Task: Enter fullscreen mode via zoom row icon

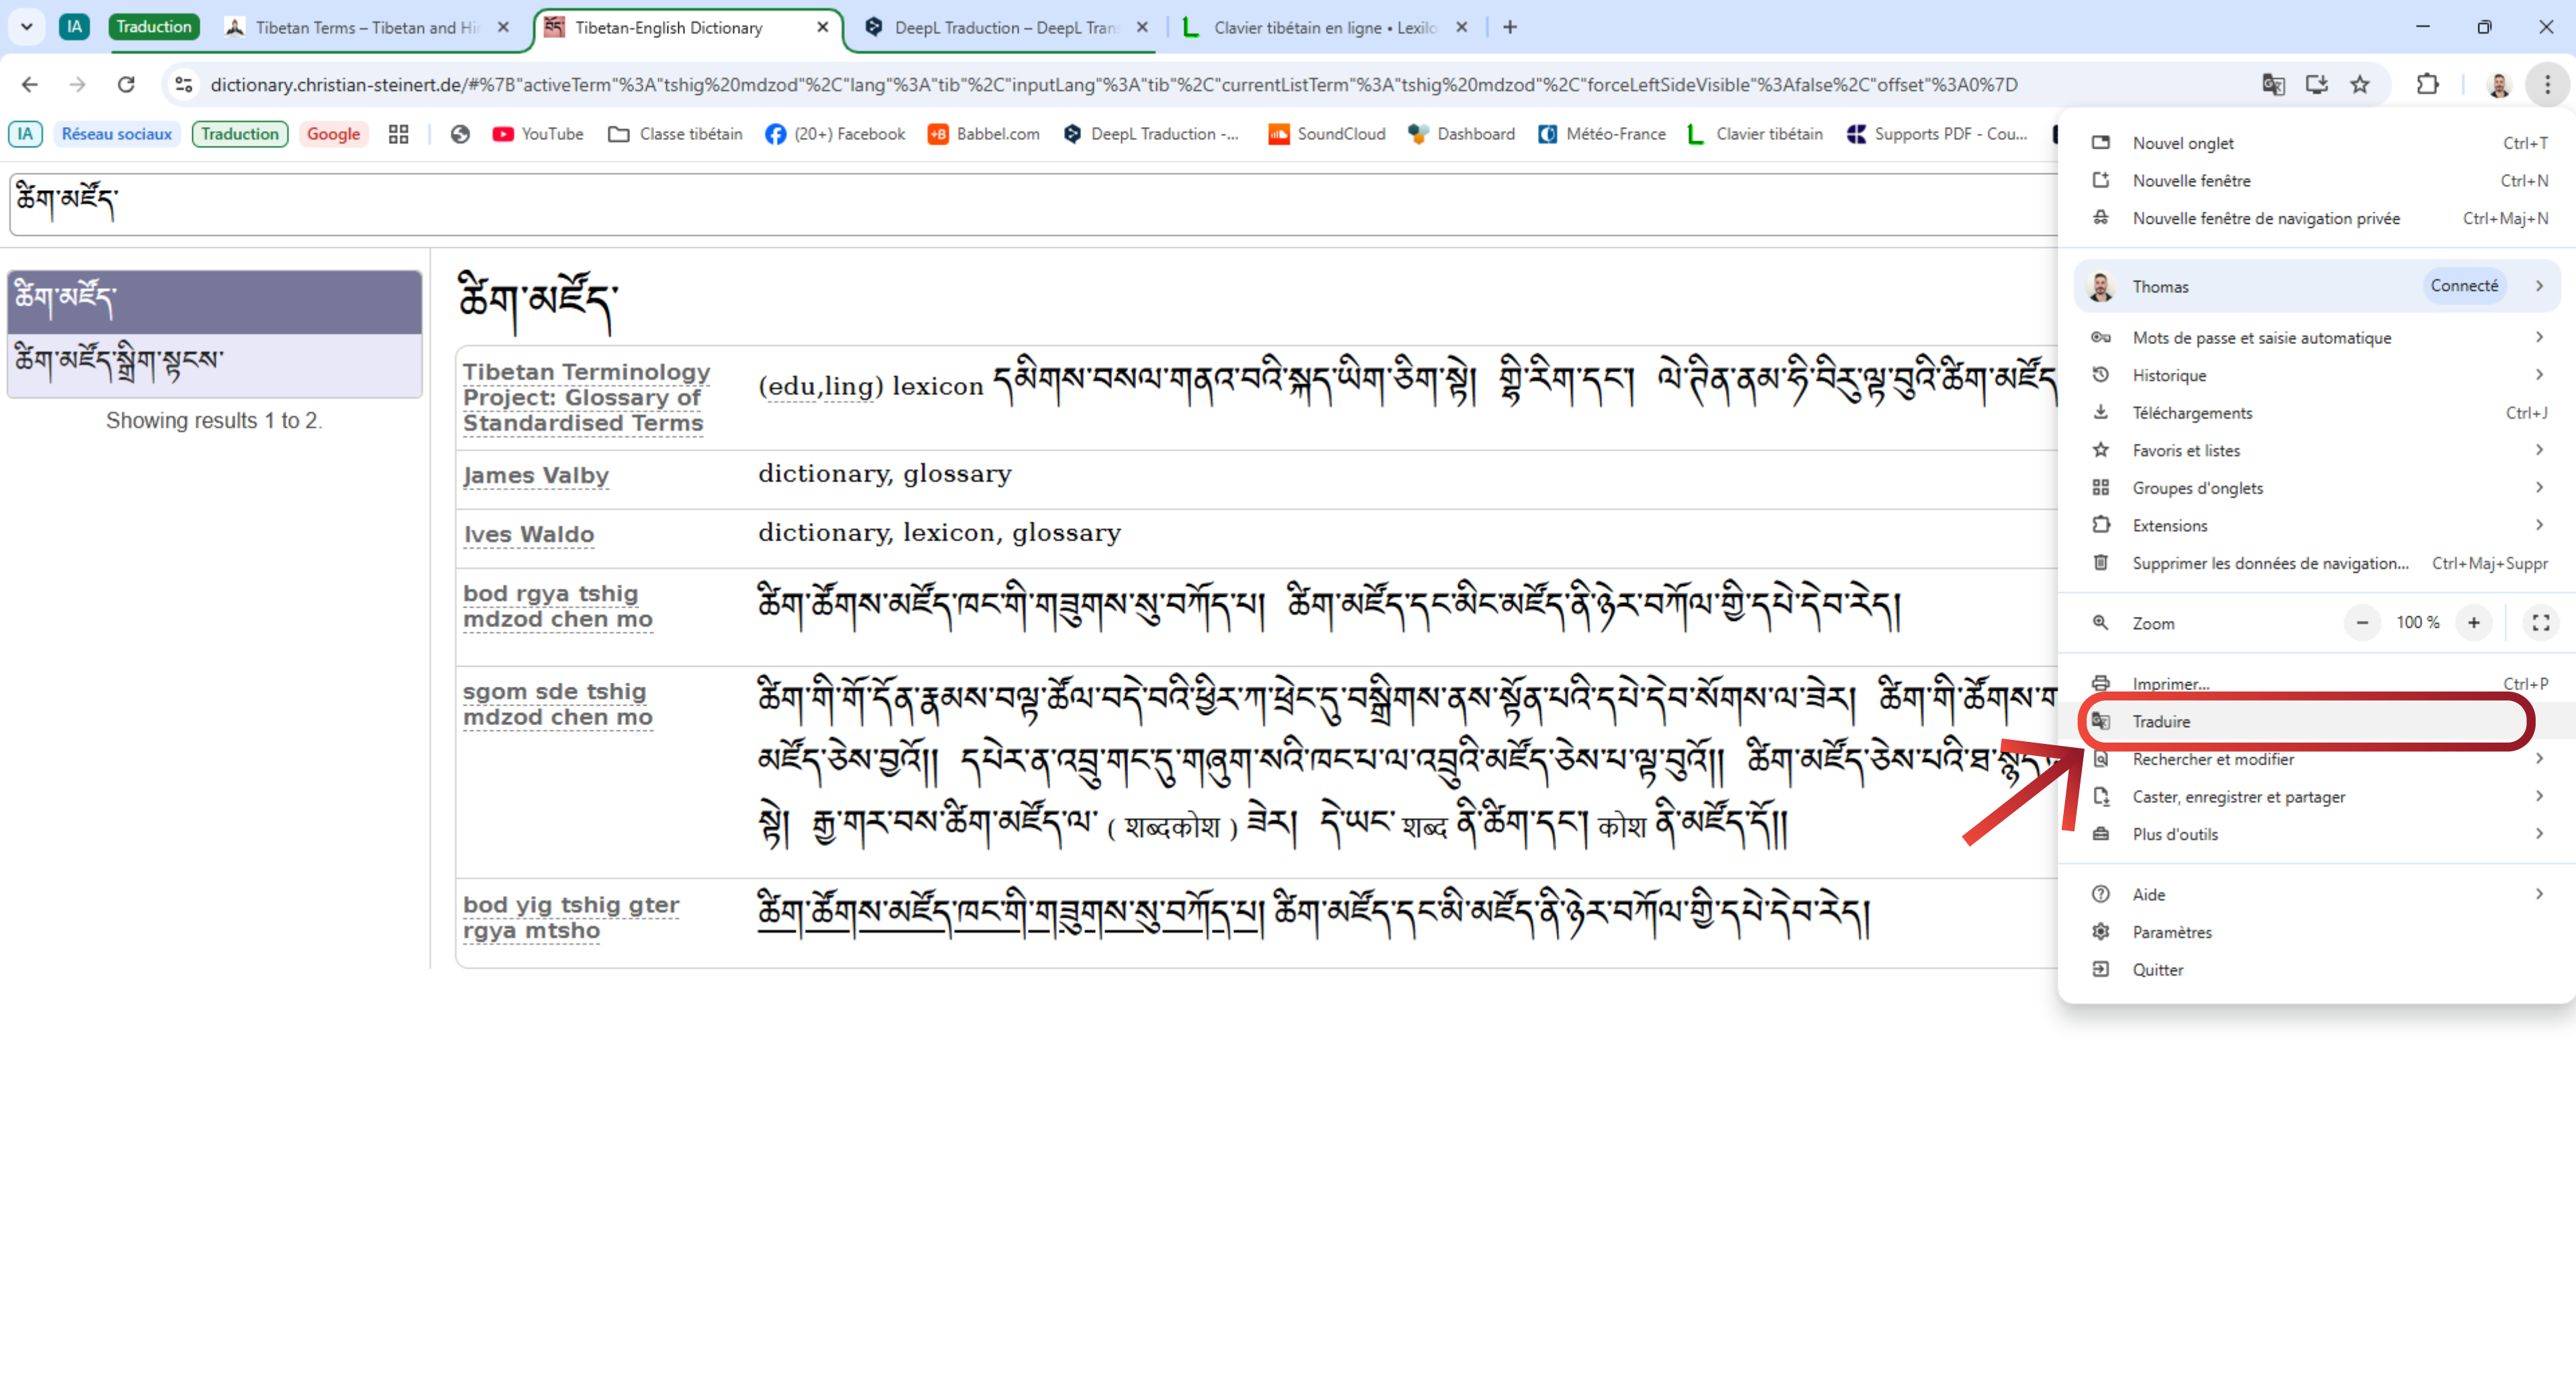Action: click(2540, 623)
